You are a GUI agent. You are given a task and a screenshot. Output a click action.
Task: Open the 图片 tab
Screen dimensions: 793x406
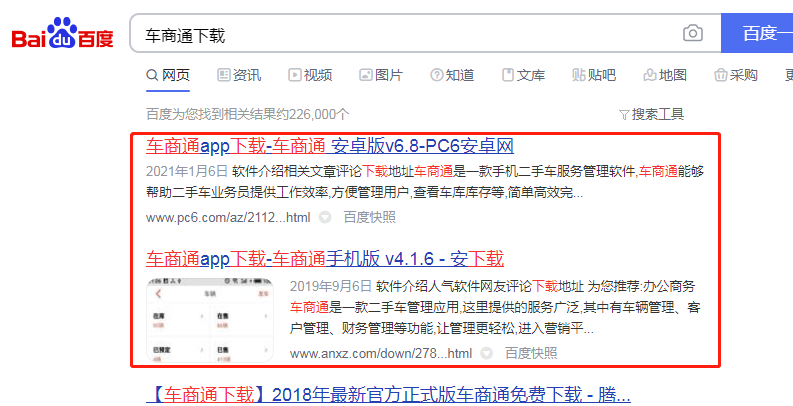click(381, 75)
